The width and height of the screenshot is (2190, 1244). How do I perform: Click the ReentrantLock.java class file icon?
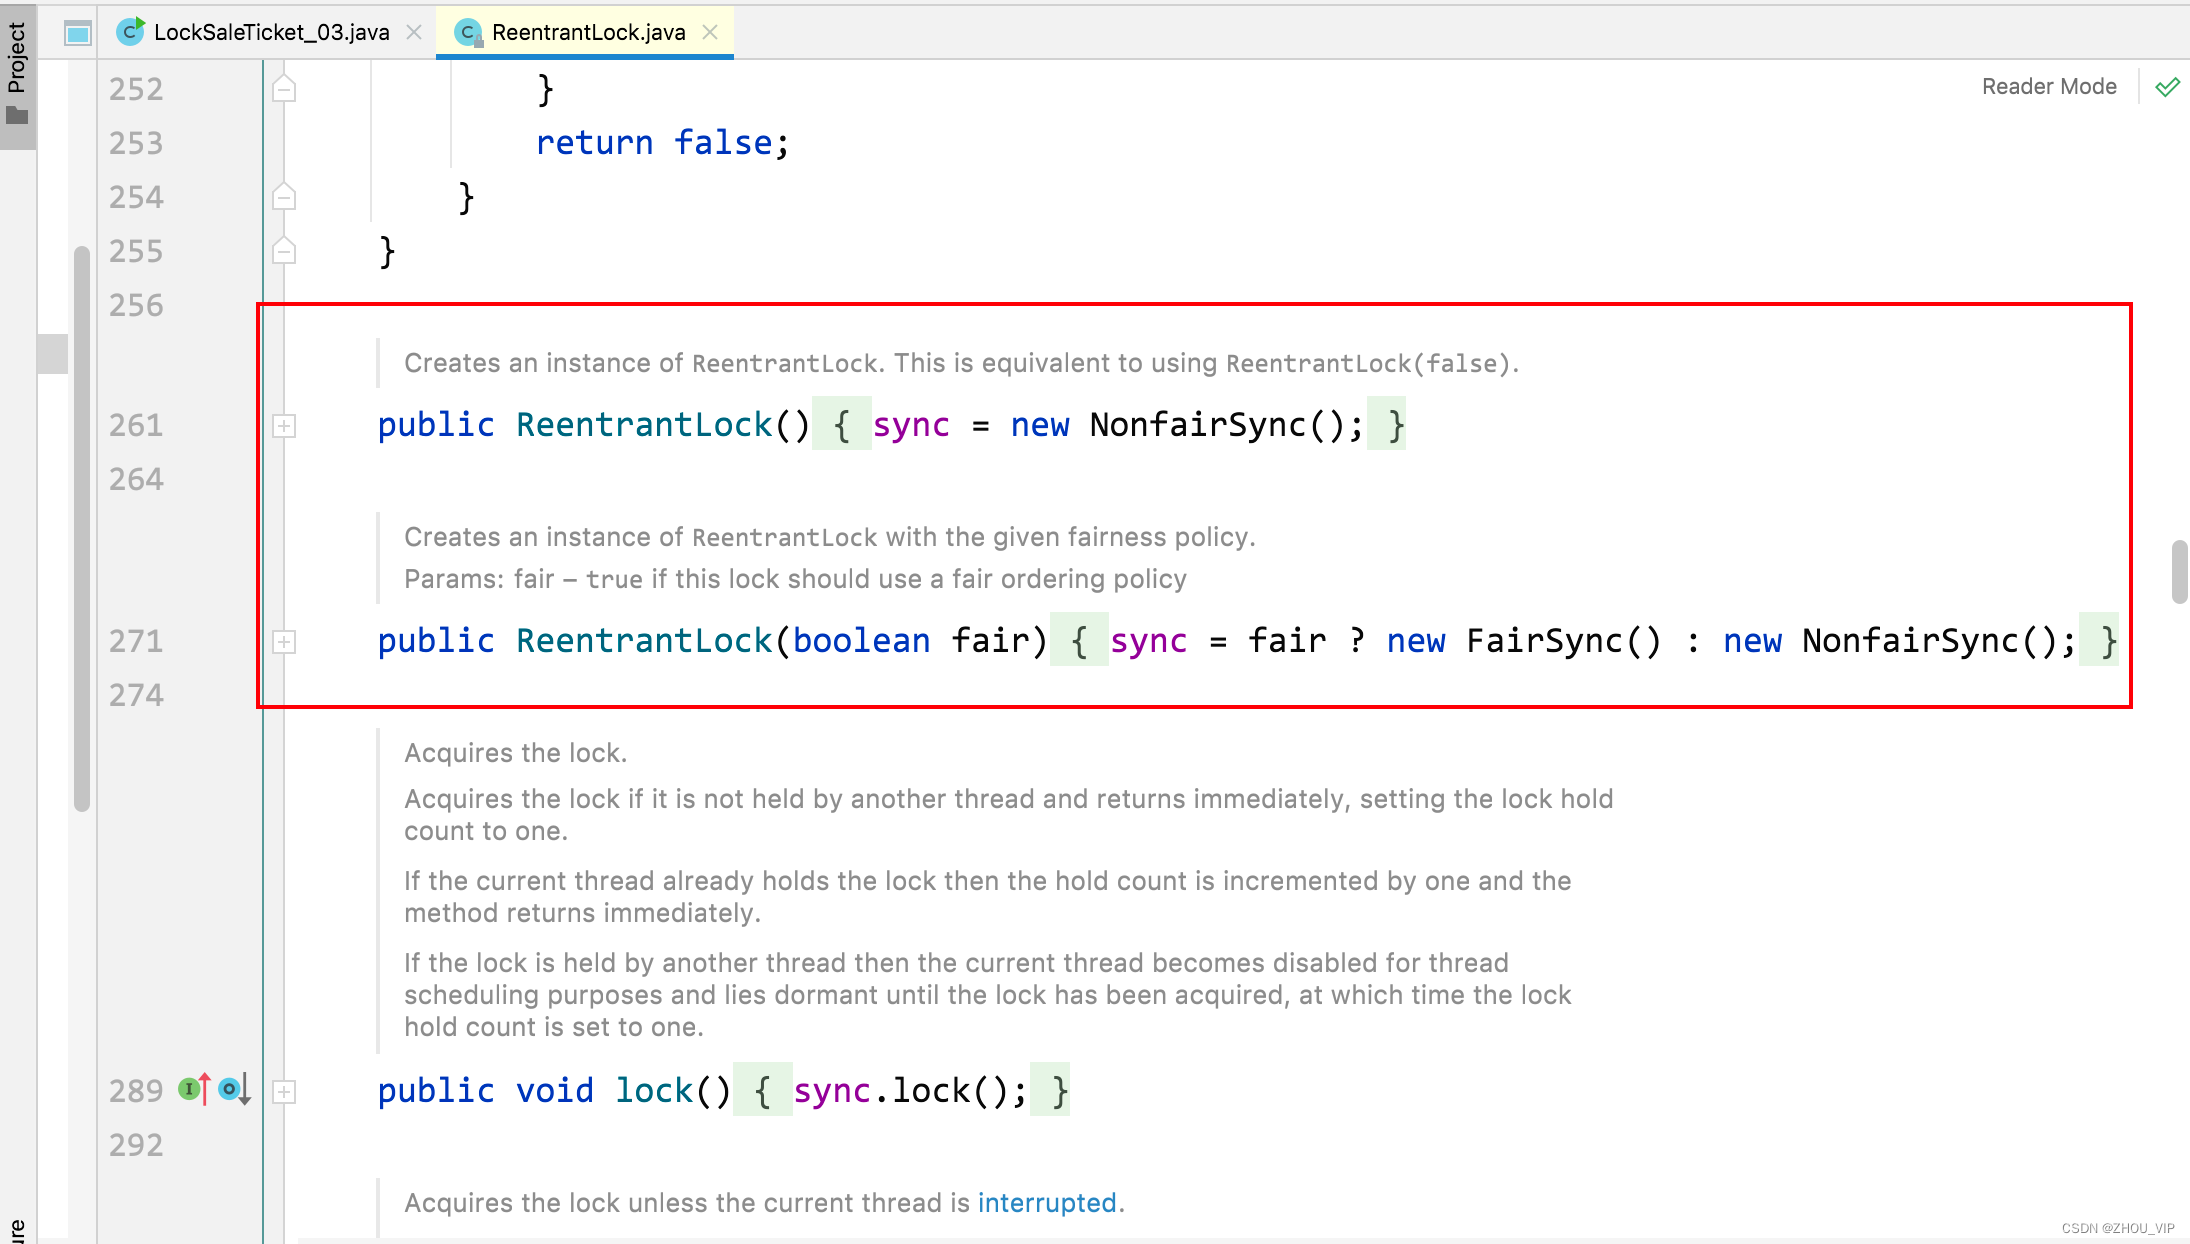click(468, 32)
